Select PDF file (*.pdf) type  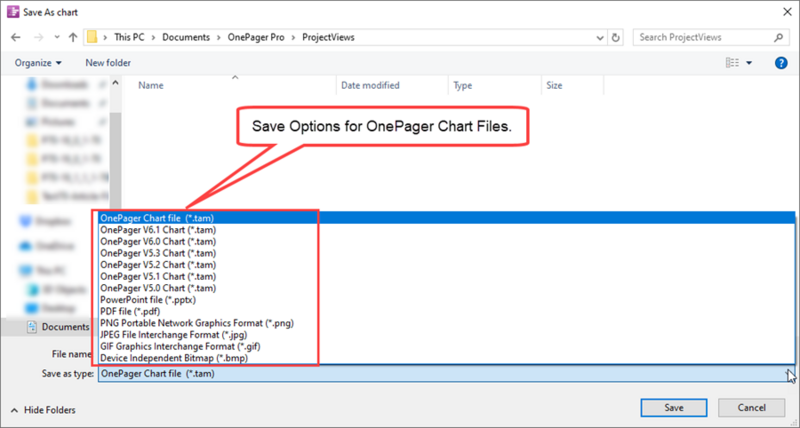pyautogui.click(x=446, y=311)
